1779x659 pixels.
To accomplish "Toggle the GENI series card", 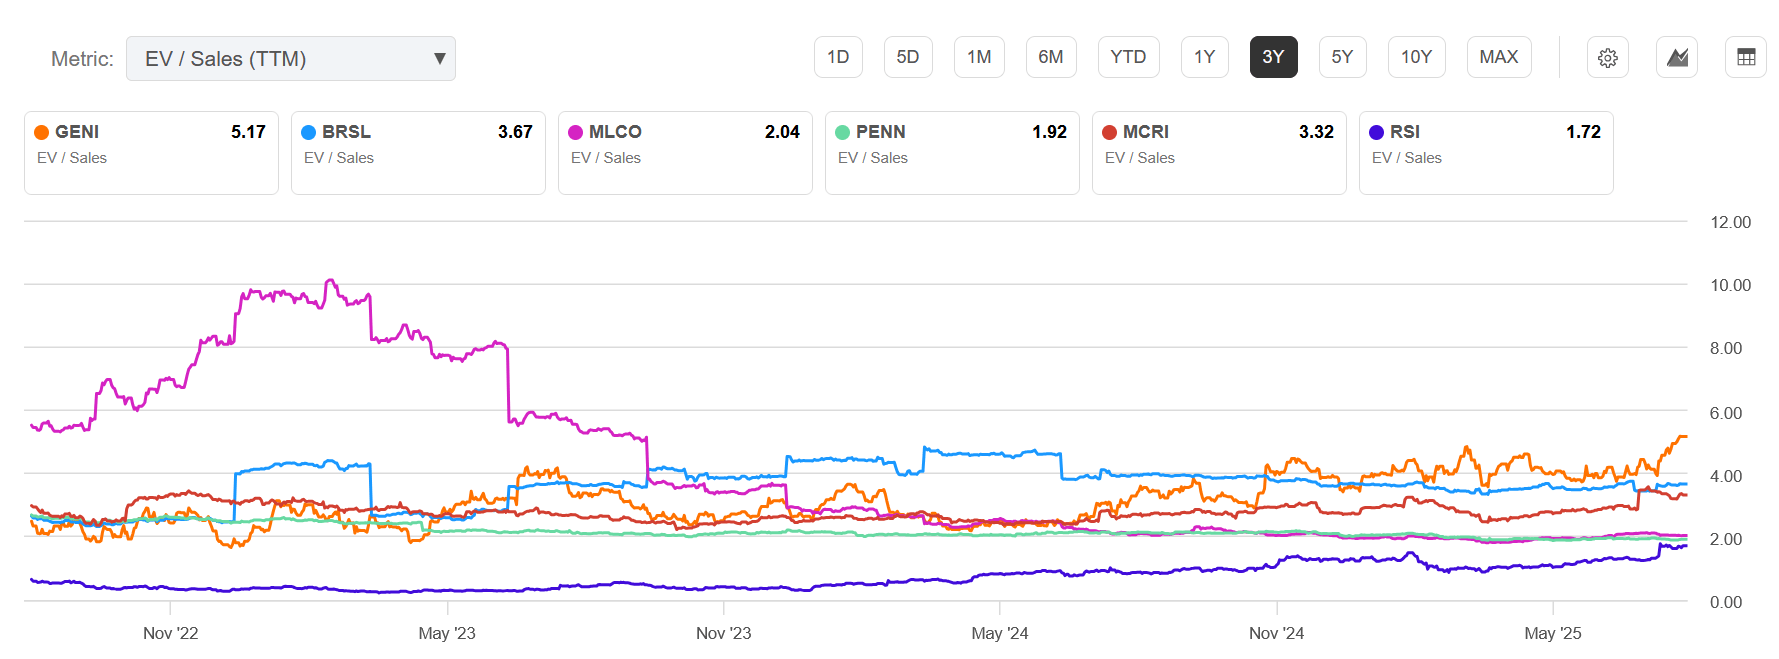I will [x=151, y=153].
